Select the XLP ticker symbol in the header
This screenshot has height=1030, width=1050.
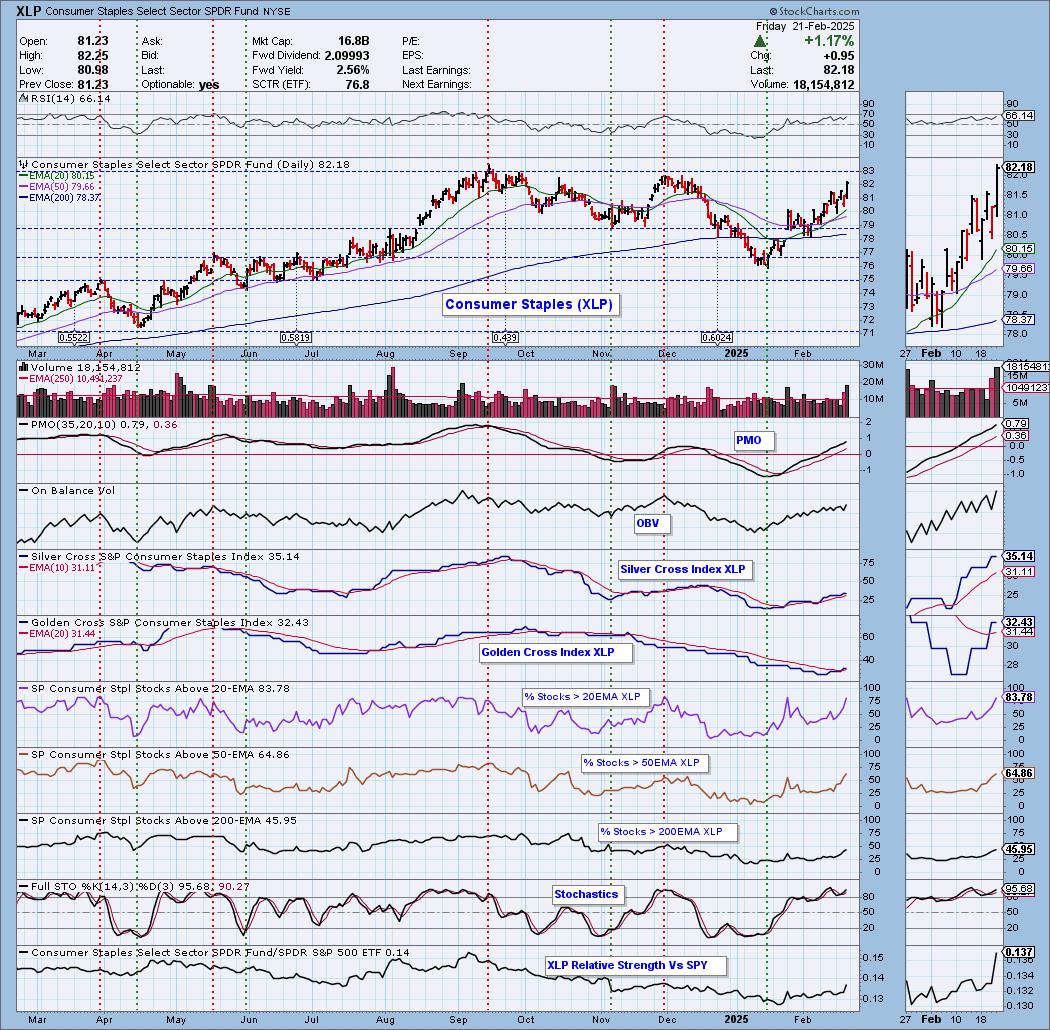pyautogui.click(x=28, y=11)
